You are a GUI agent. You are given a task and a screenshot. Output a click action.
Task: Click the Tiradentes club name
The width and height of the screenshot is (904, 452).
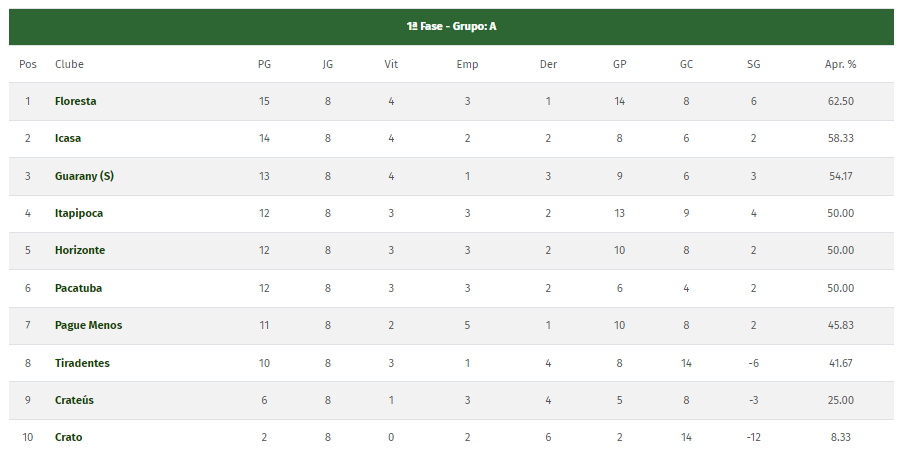point(82,363)
